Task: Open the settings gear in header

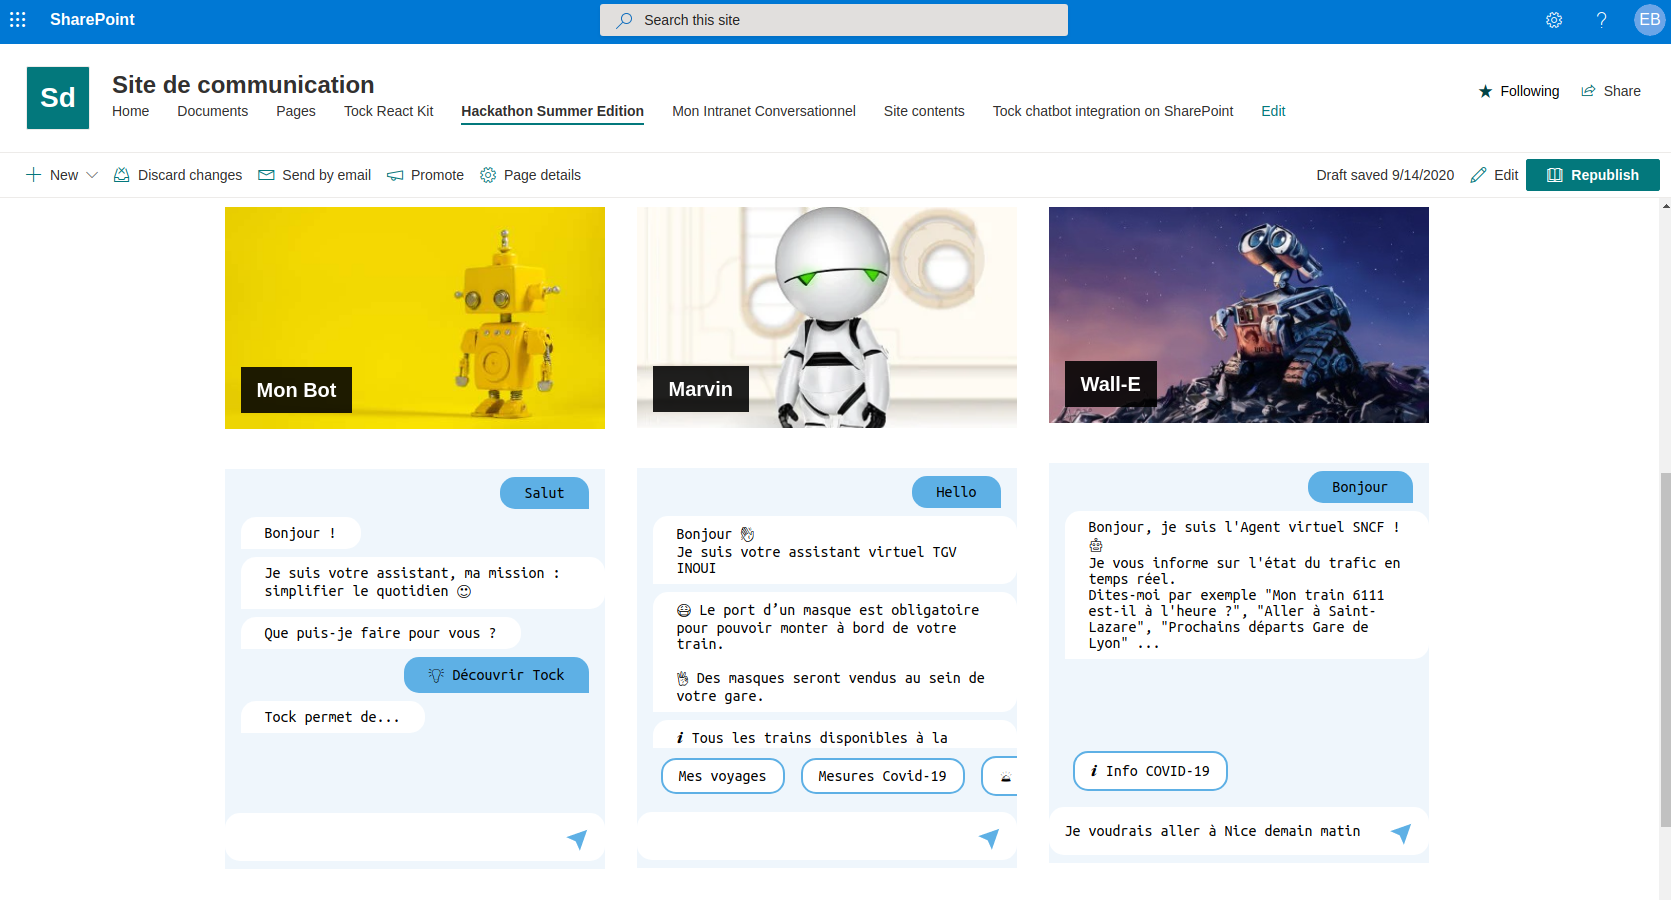Action: [x=1554, y=20]
